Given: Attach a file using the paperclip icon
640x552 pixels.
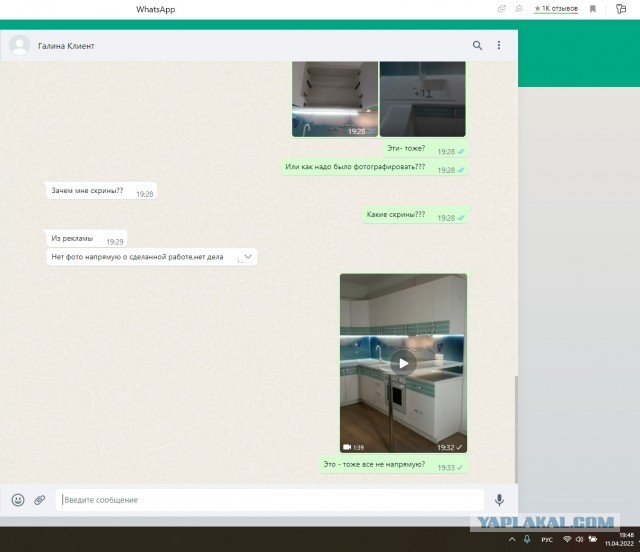Looking at the screenshot, I should (x=40, y=500).
